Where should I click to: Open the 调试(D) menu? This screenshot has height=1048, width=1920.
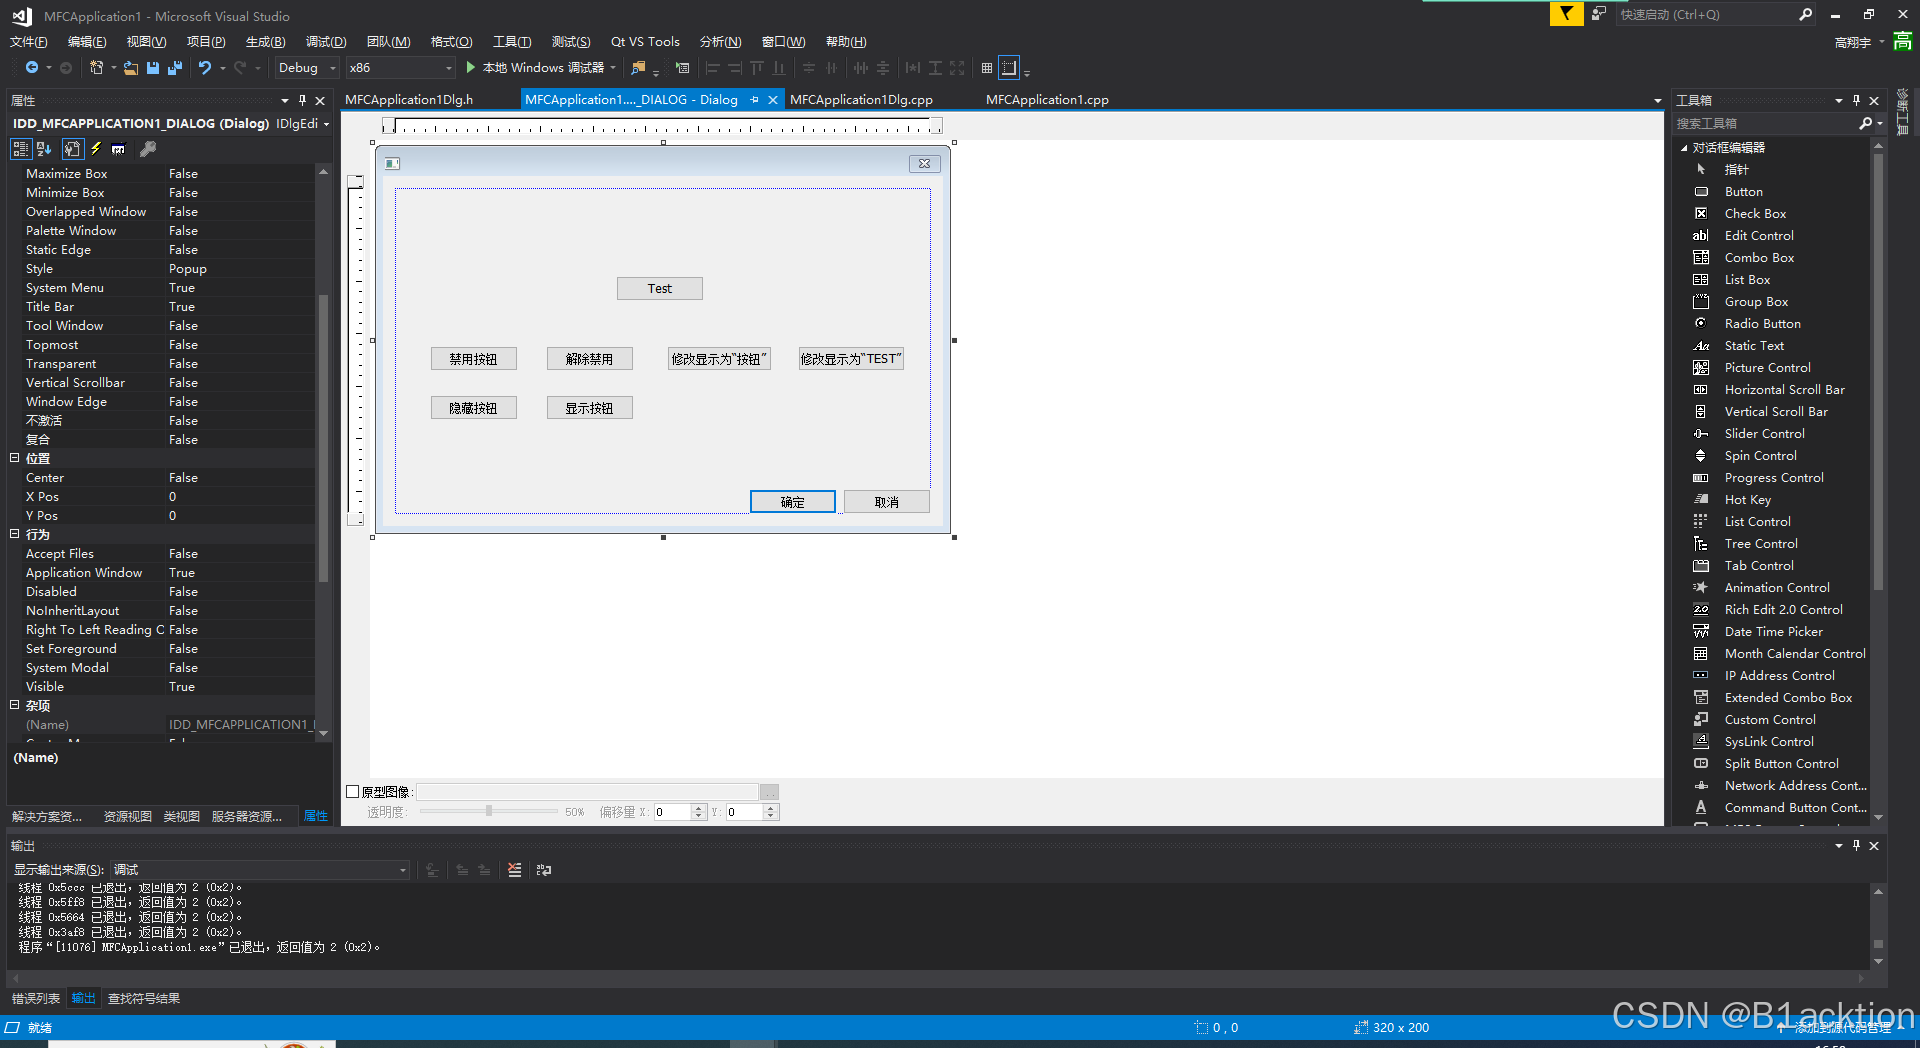click(x=326, y=42)
